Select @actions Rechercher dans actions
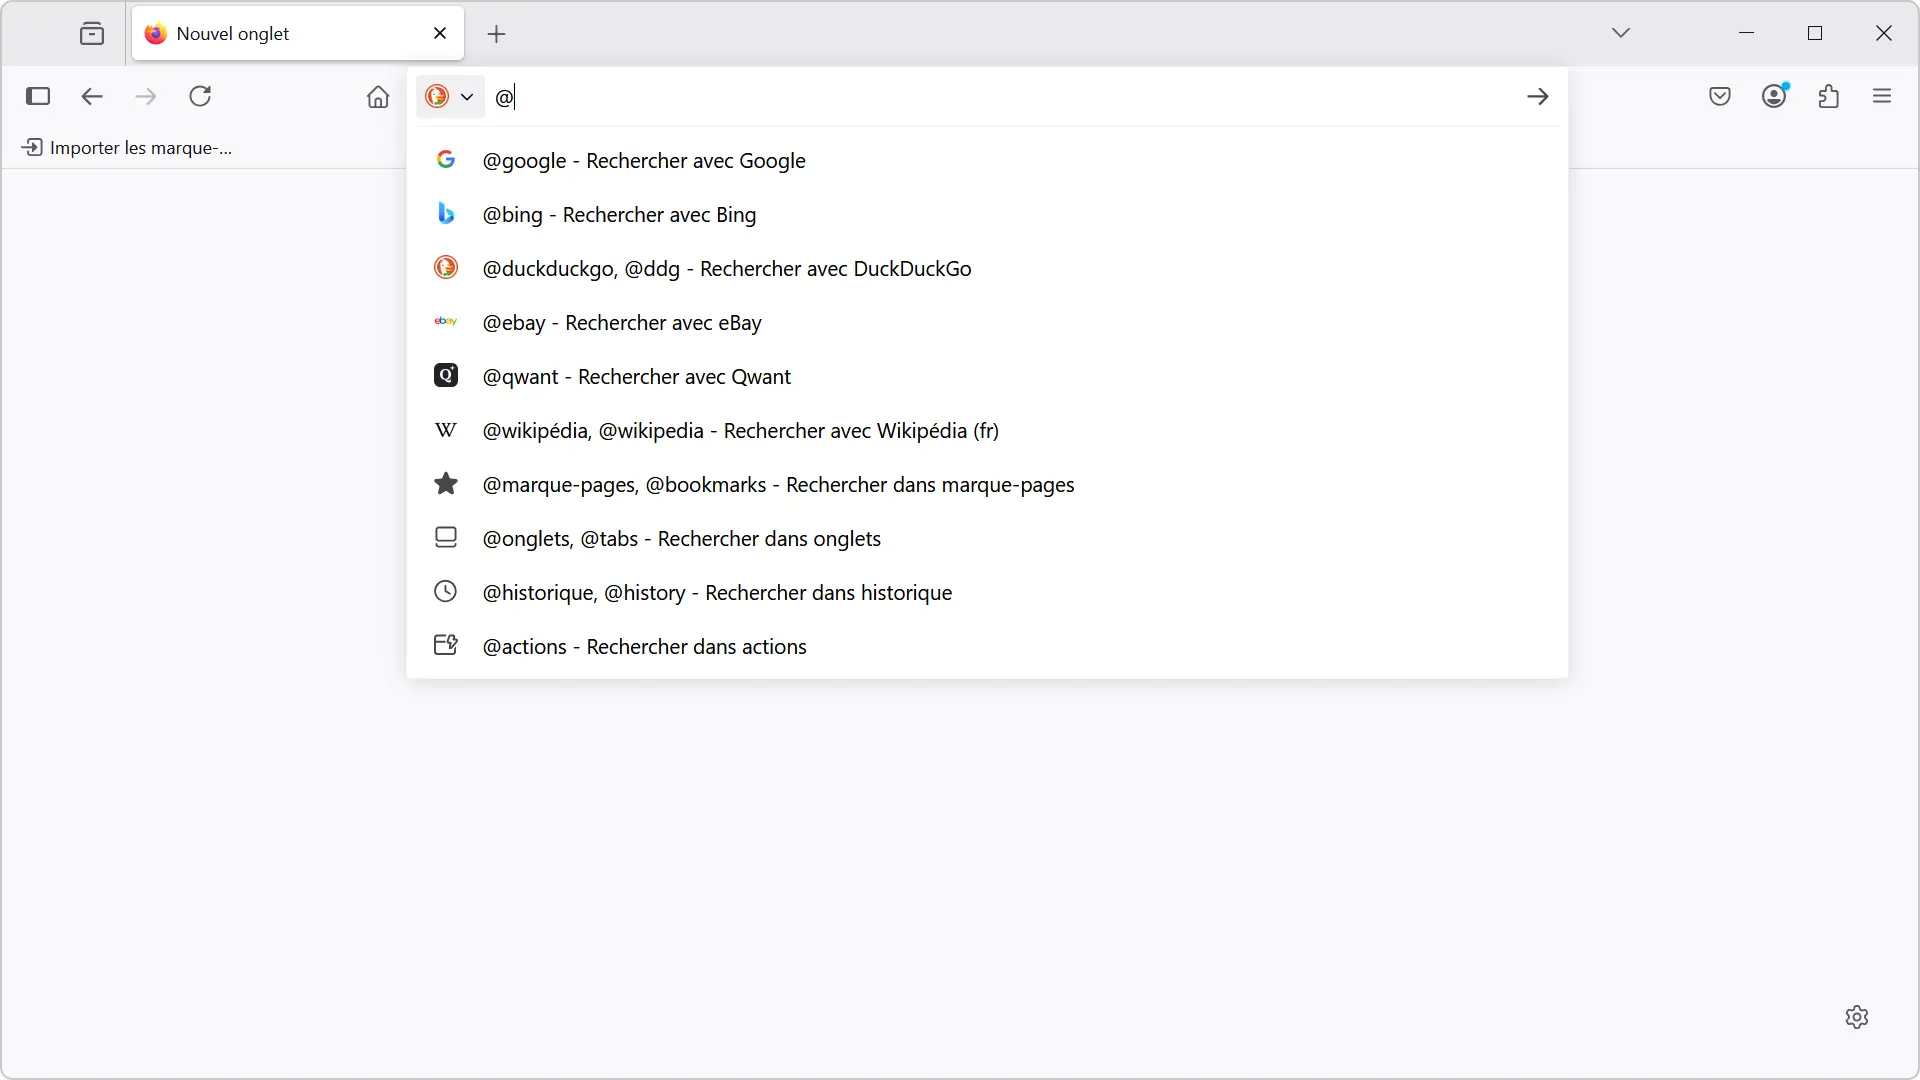This screenshot has width=1920, height=1080. [987, 646]
